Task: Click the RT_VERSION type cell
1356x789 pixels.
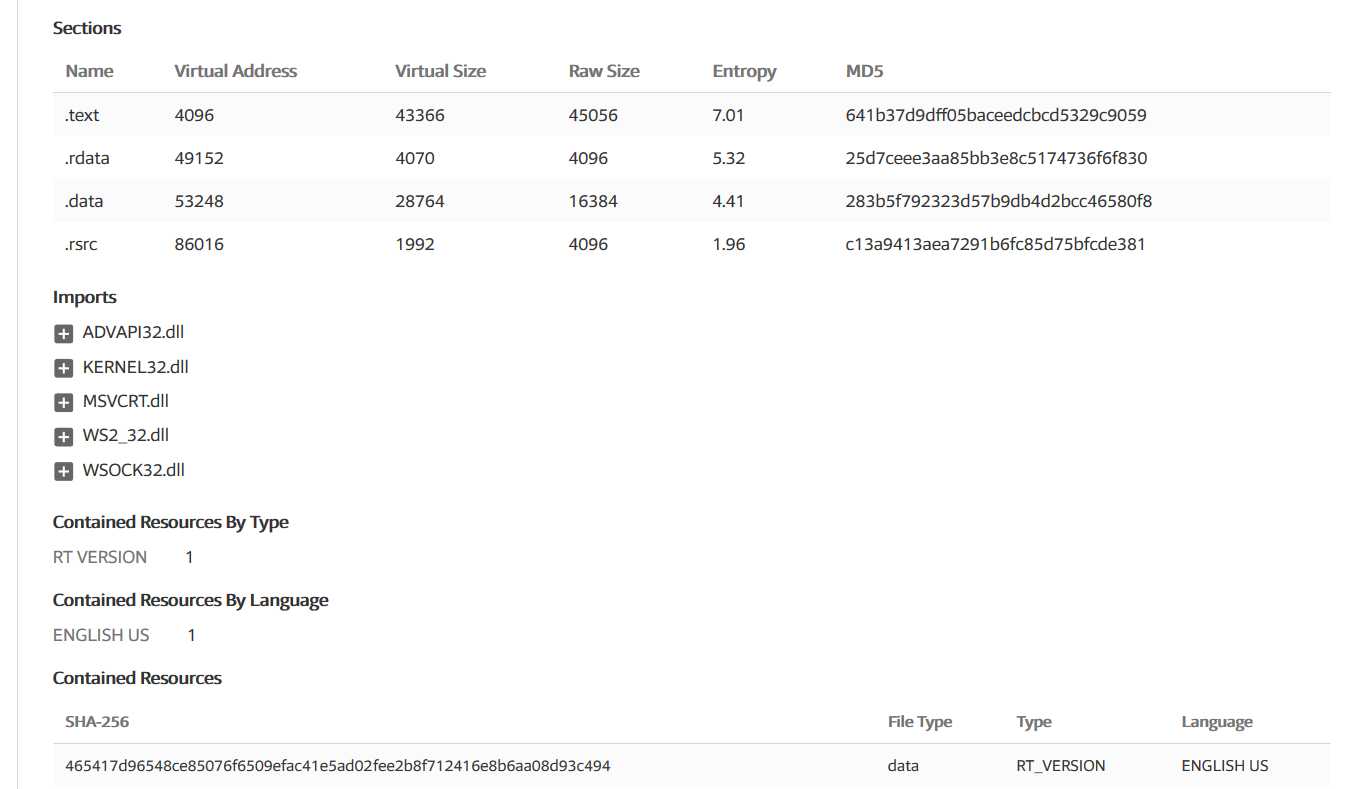Action: 1061,766
